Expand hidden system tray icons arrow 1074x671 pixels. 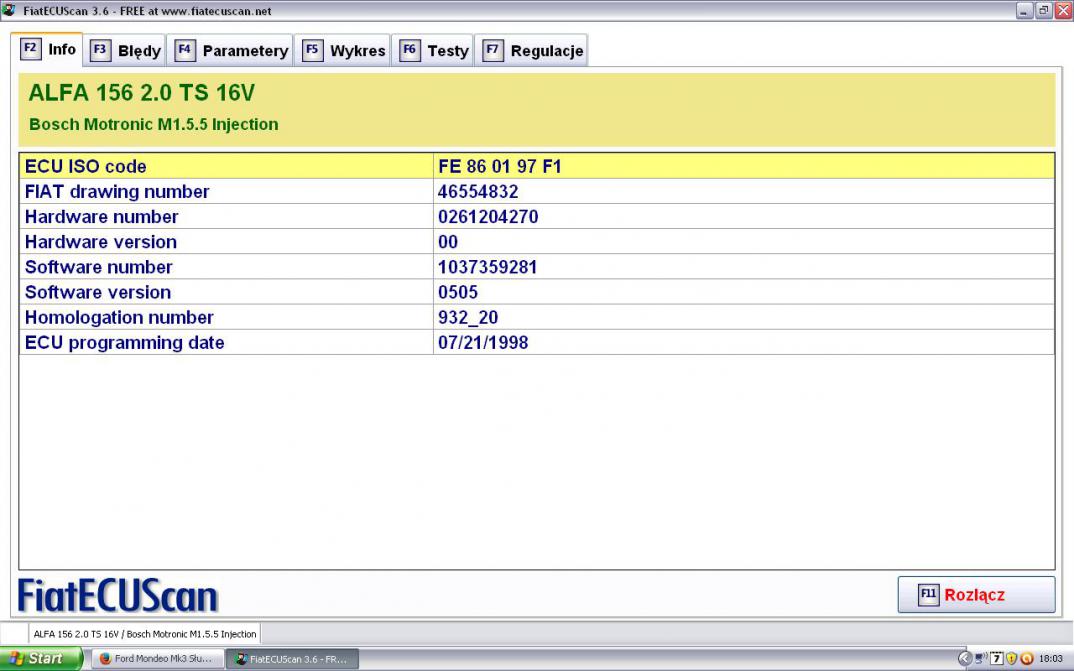coord(964,659)
